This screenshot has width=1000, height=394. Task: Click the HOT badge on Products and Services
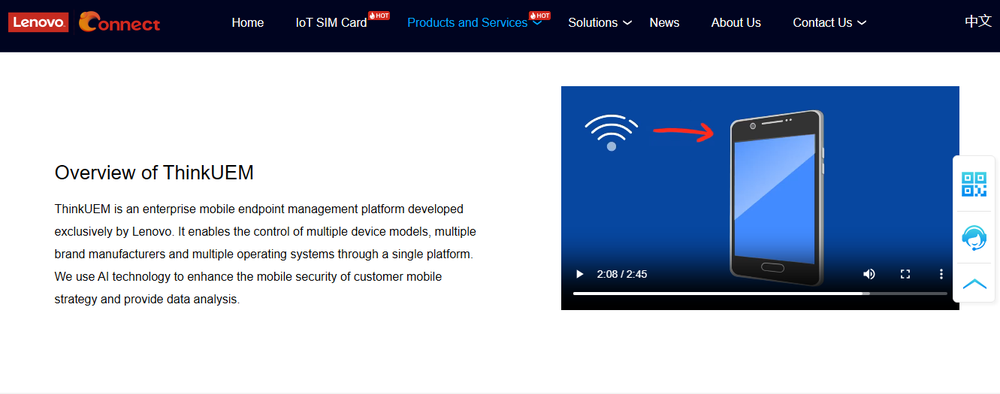coord(540,15)
